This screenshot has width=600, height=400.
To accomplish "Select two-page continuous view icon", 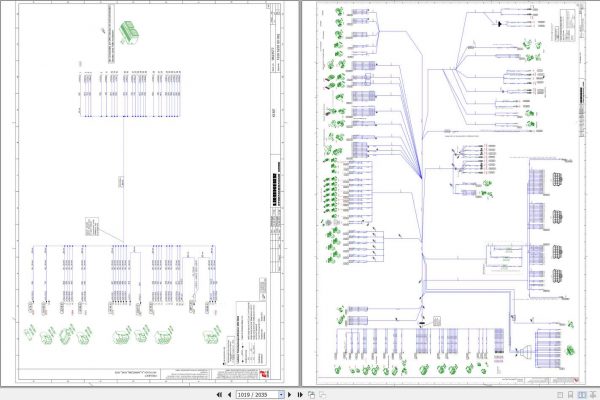I will click(593, 395).
